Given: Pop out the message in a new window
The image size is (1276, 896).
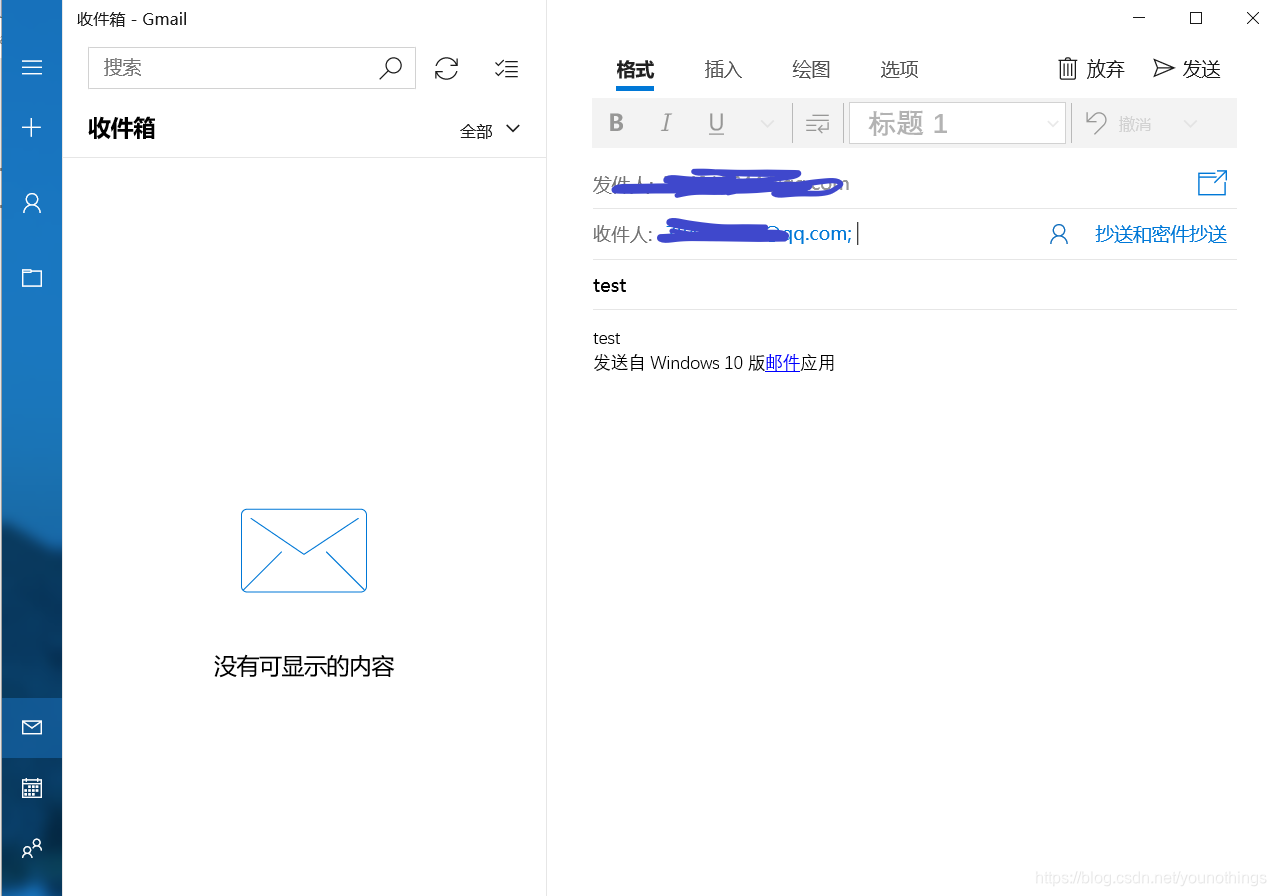Looking at the screenshot, I should click(x=1212, y=183).
